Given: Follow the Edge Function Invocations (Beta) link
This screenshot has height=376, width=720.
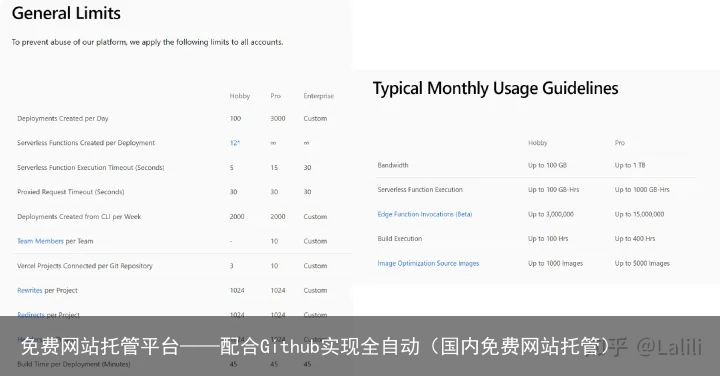Looking at the screenshot, I should coord(425,214).
